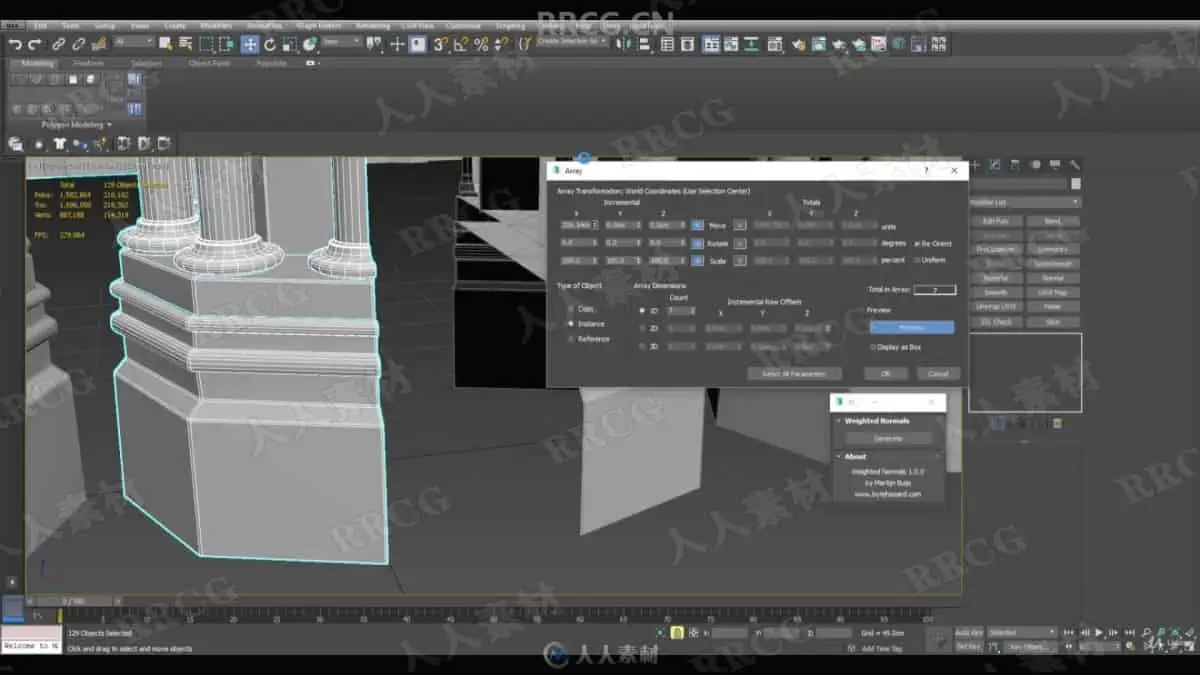The image size is (1200, 675).
Task: Select the Select and Move tool
Action: coord(250,44)
